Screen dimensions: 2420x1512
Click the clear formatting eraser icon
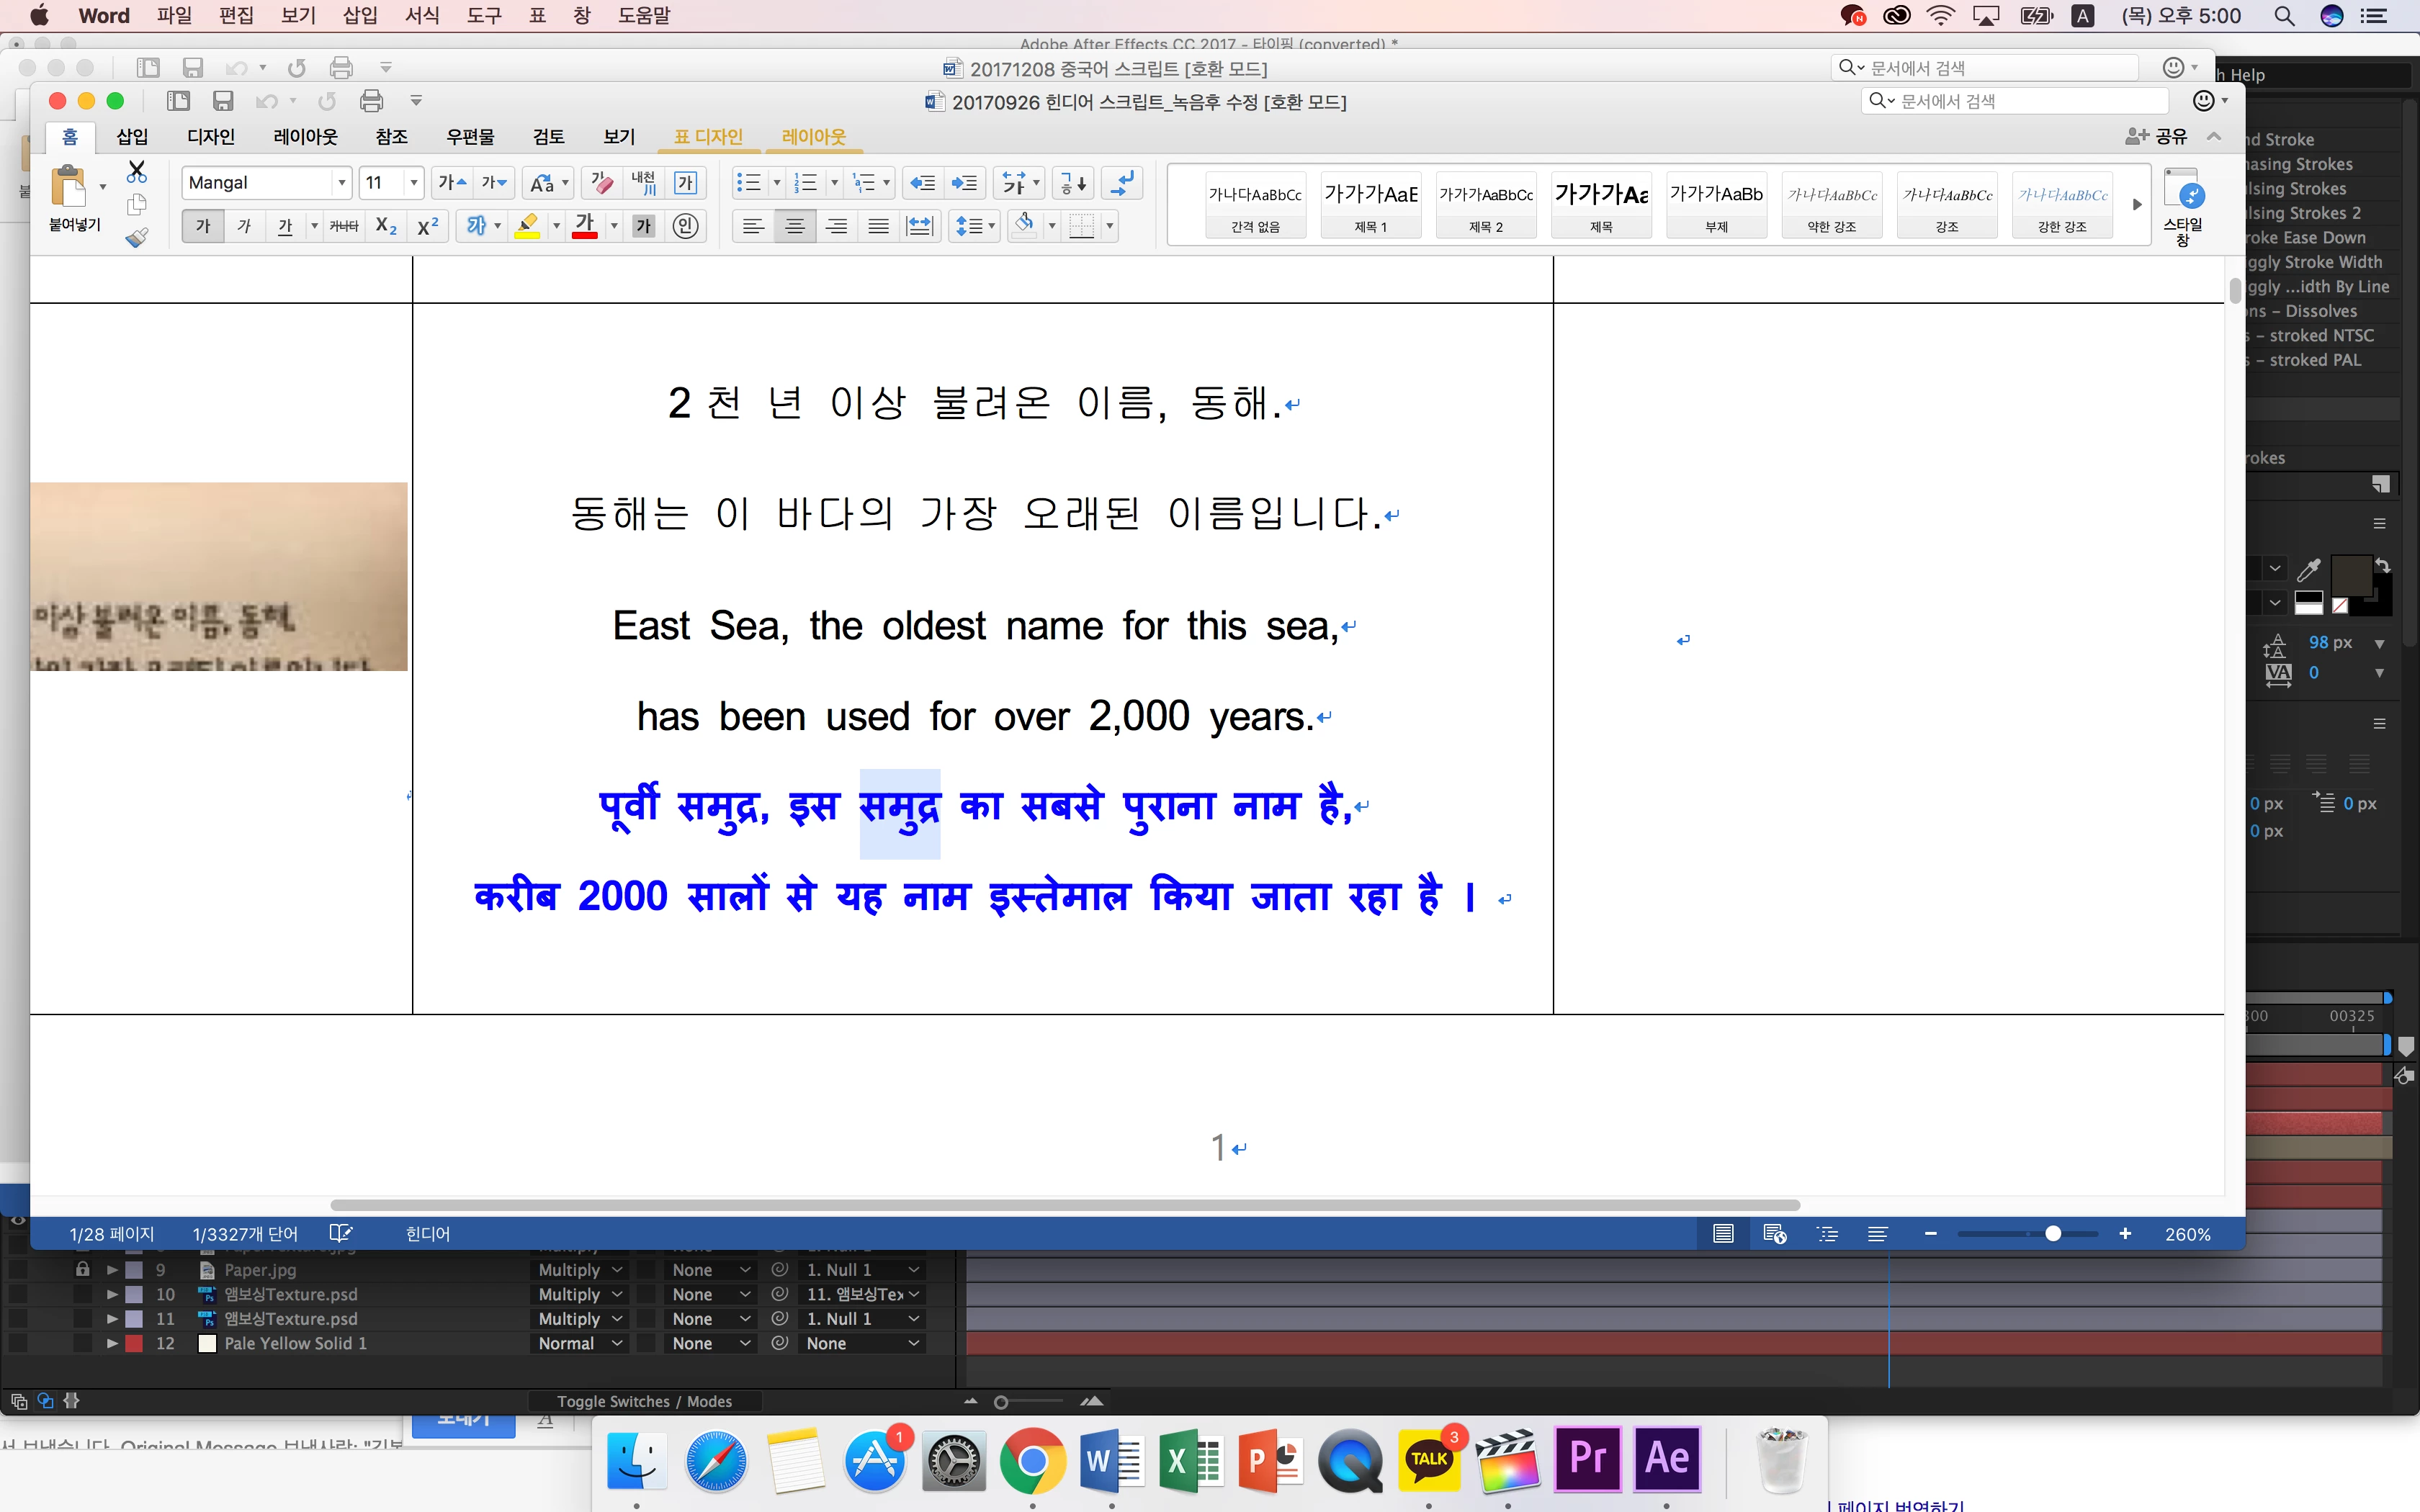pyautogui.click(x=602, y=183)
